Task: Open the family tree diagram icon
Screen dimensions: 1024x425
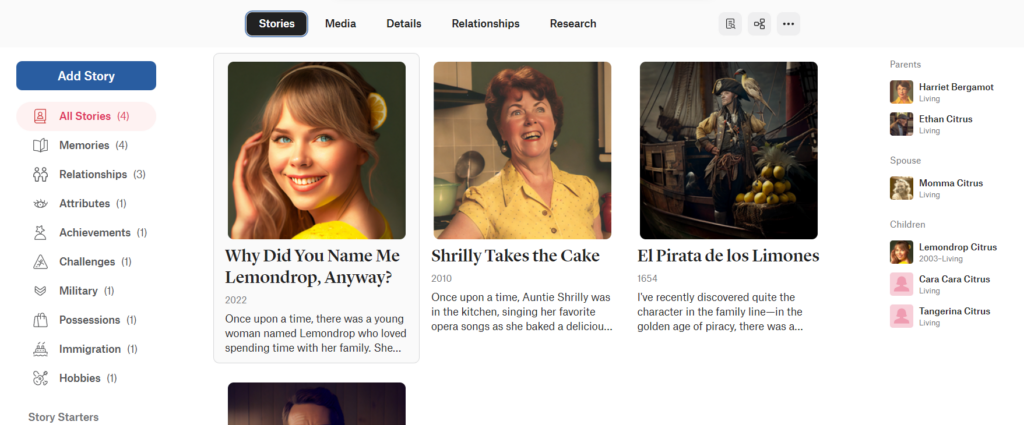Action: [x=760, y=24]
